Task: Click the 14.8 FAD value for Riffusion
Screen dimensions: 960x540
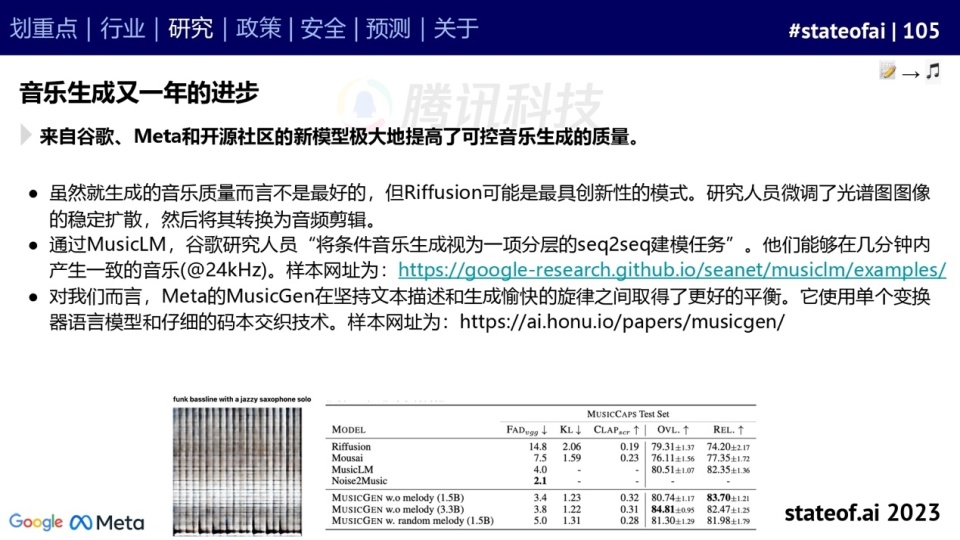Action: 538,447
